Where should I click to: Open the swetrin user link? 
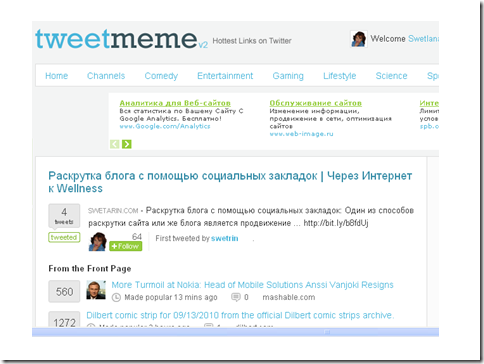pos(225,238)
